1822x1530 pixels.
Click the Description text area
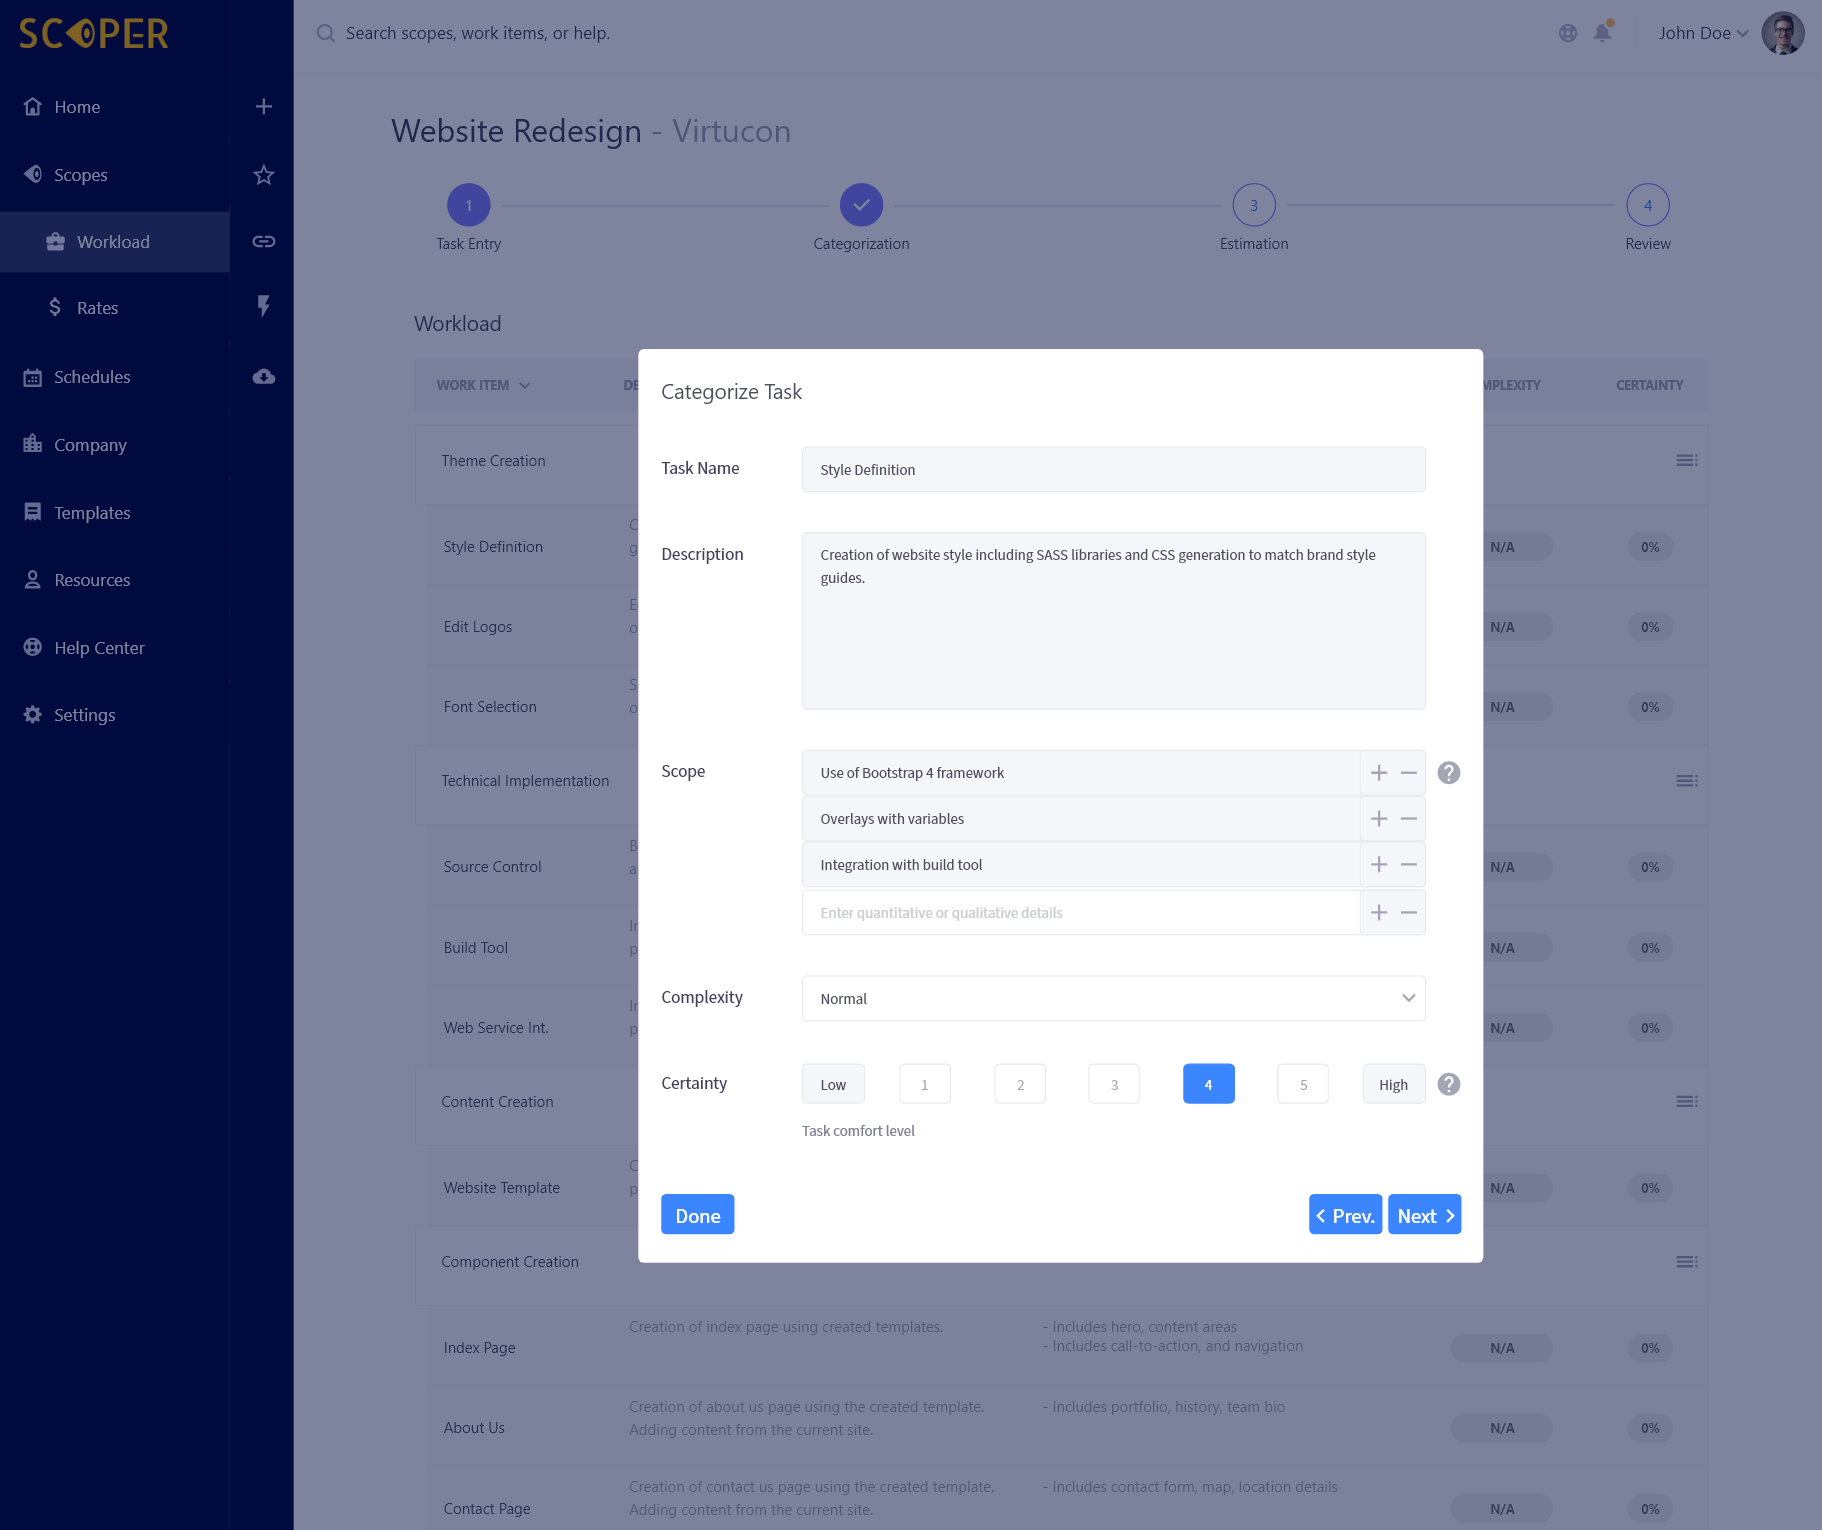point(1113,621)
